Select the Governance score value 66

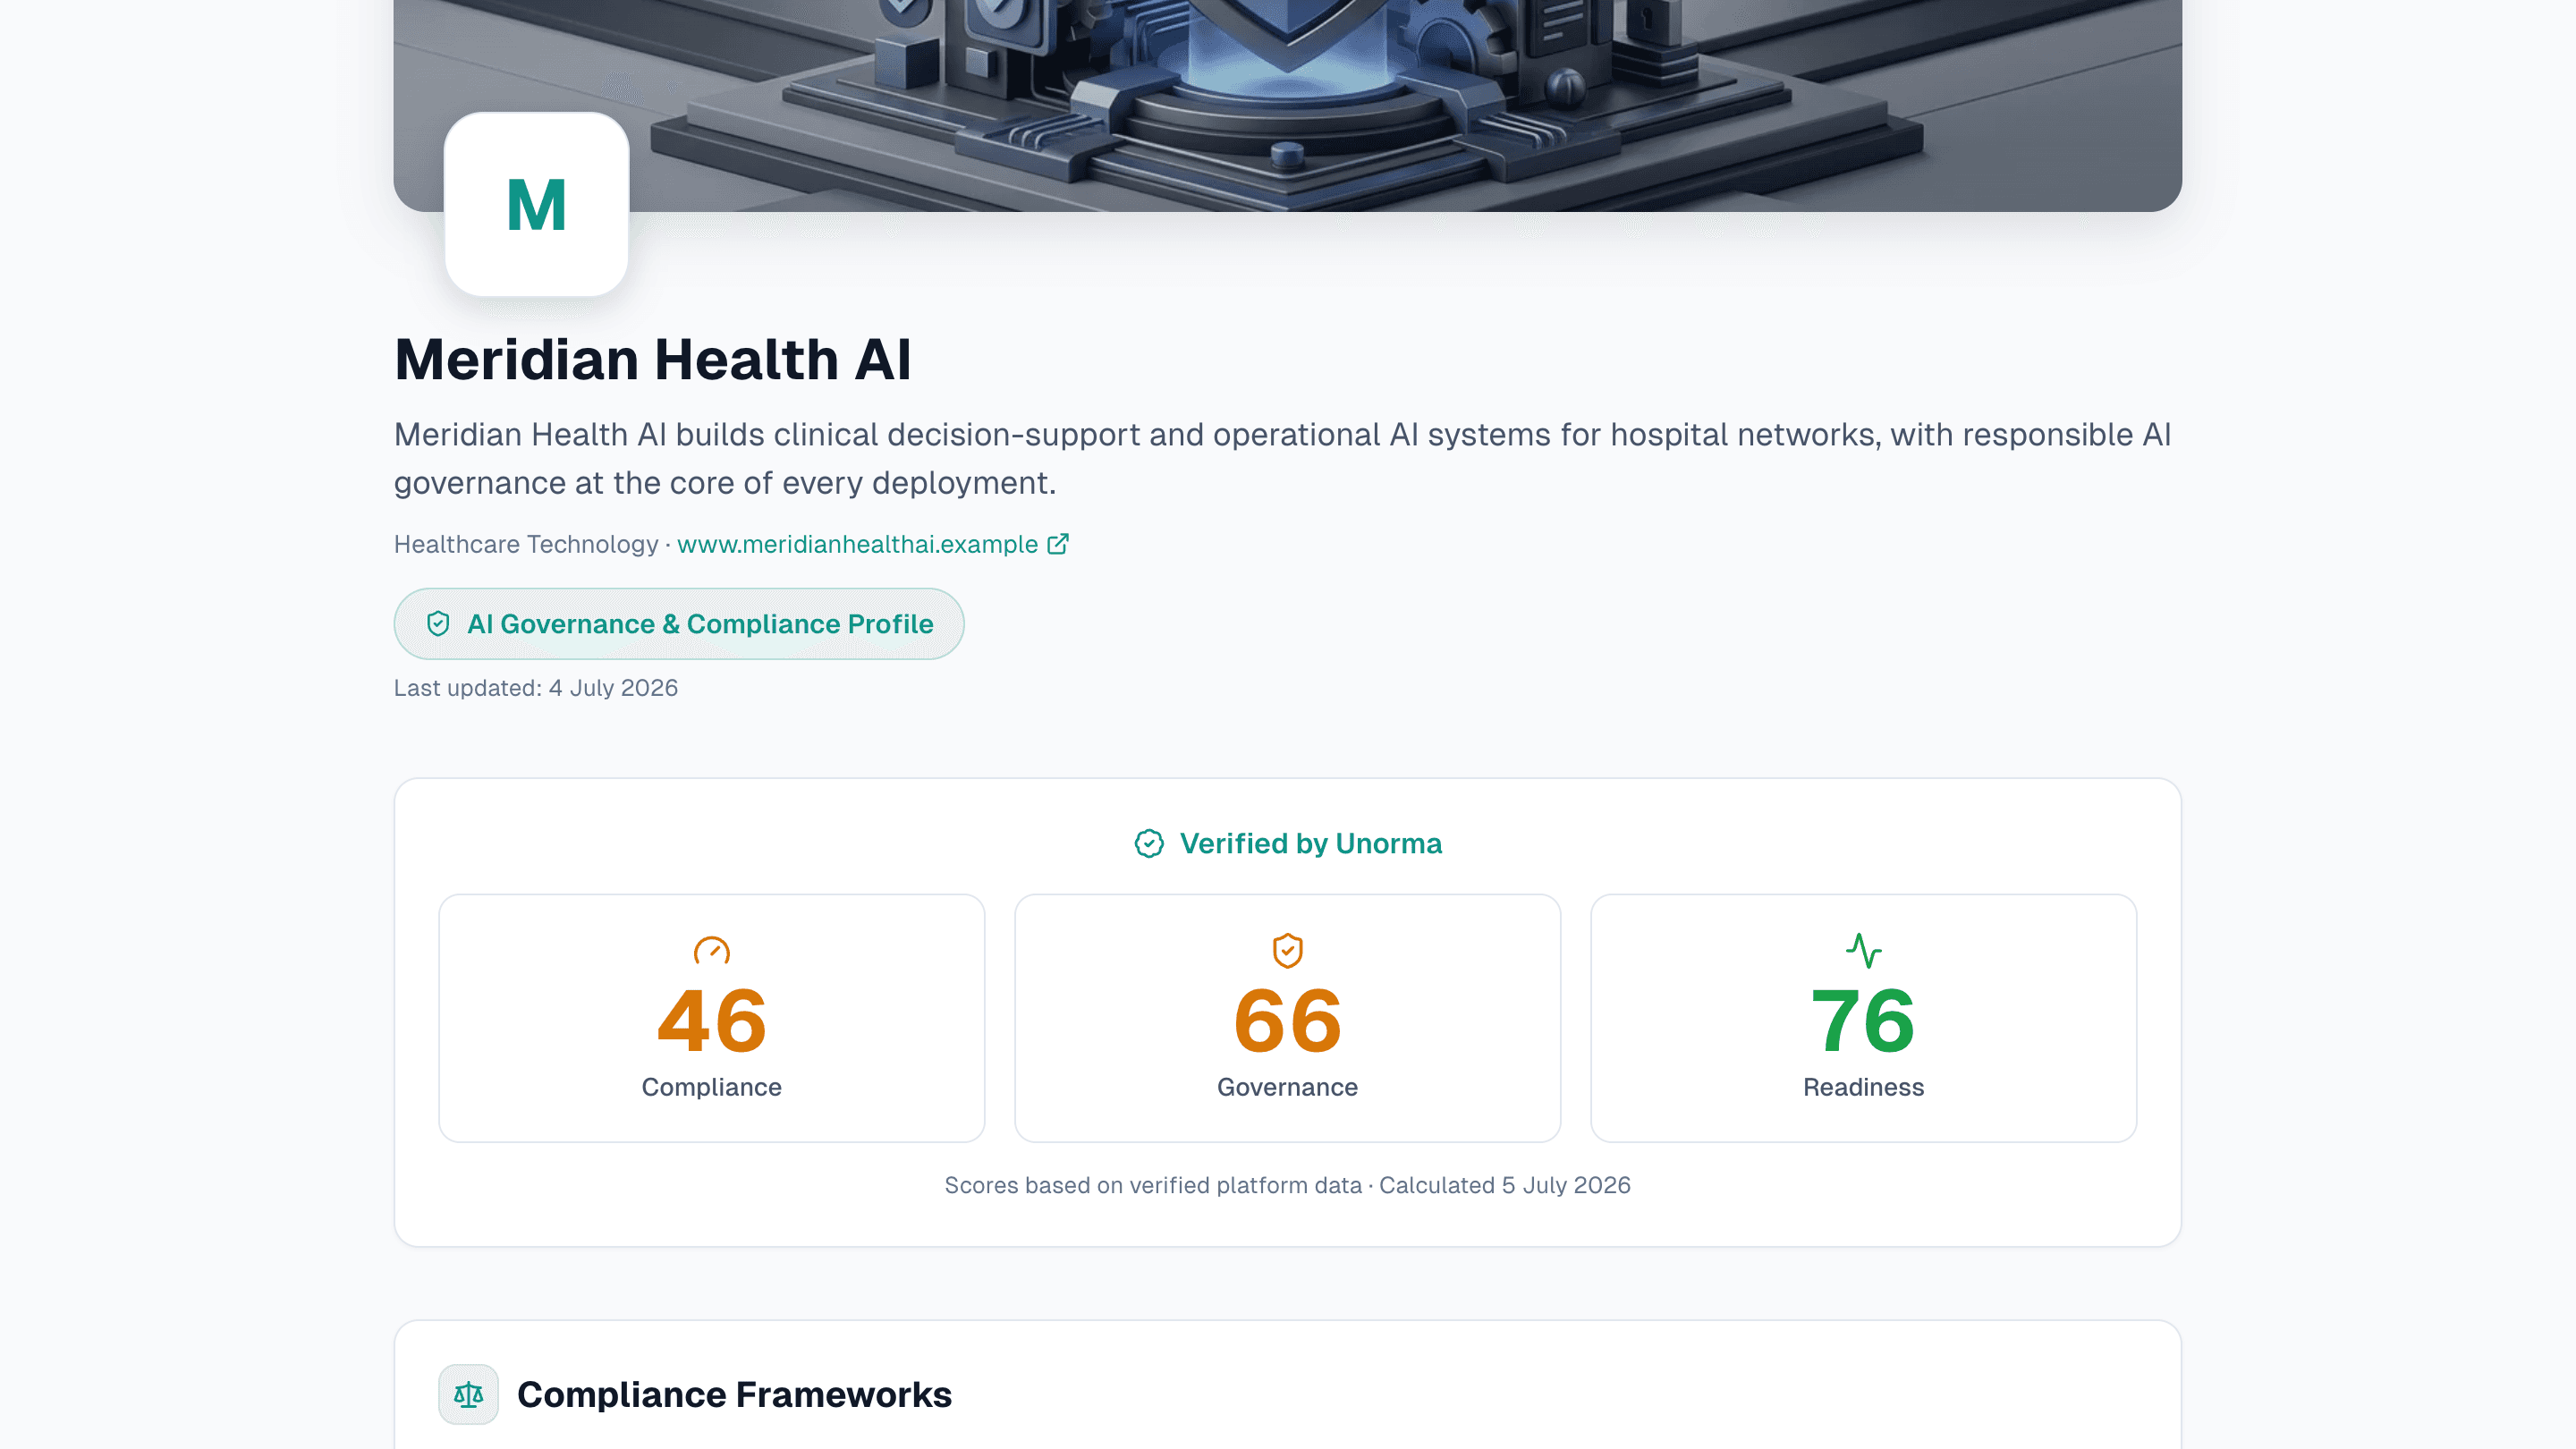click(x=1288, y=1021)
